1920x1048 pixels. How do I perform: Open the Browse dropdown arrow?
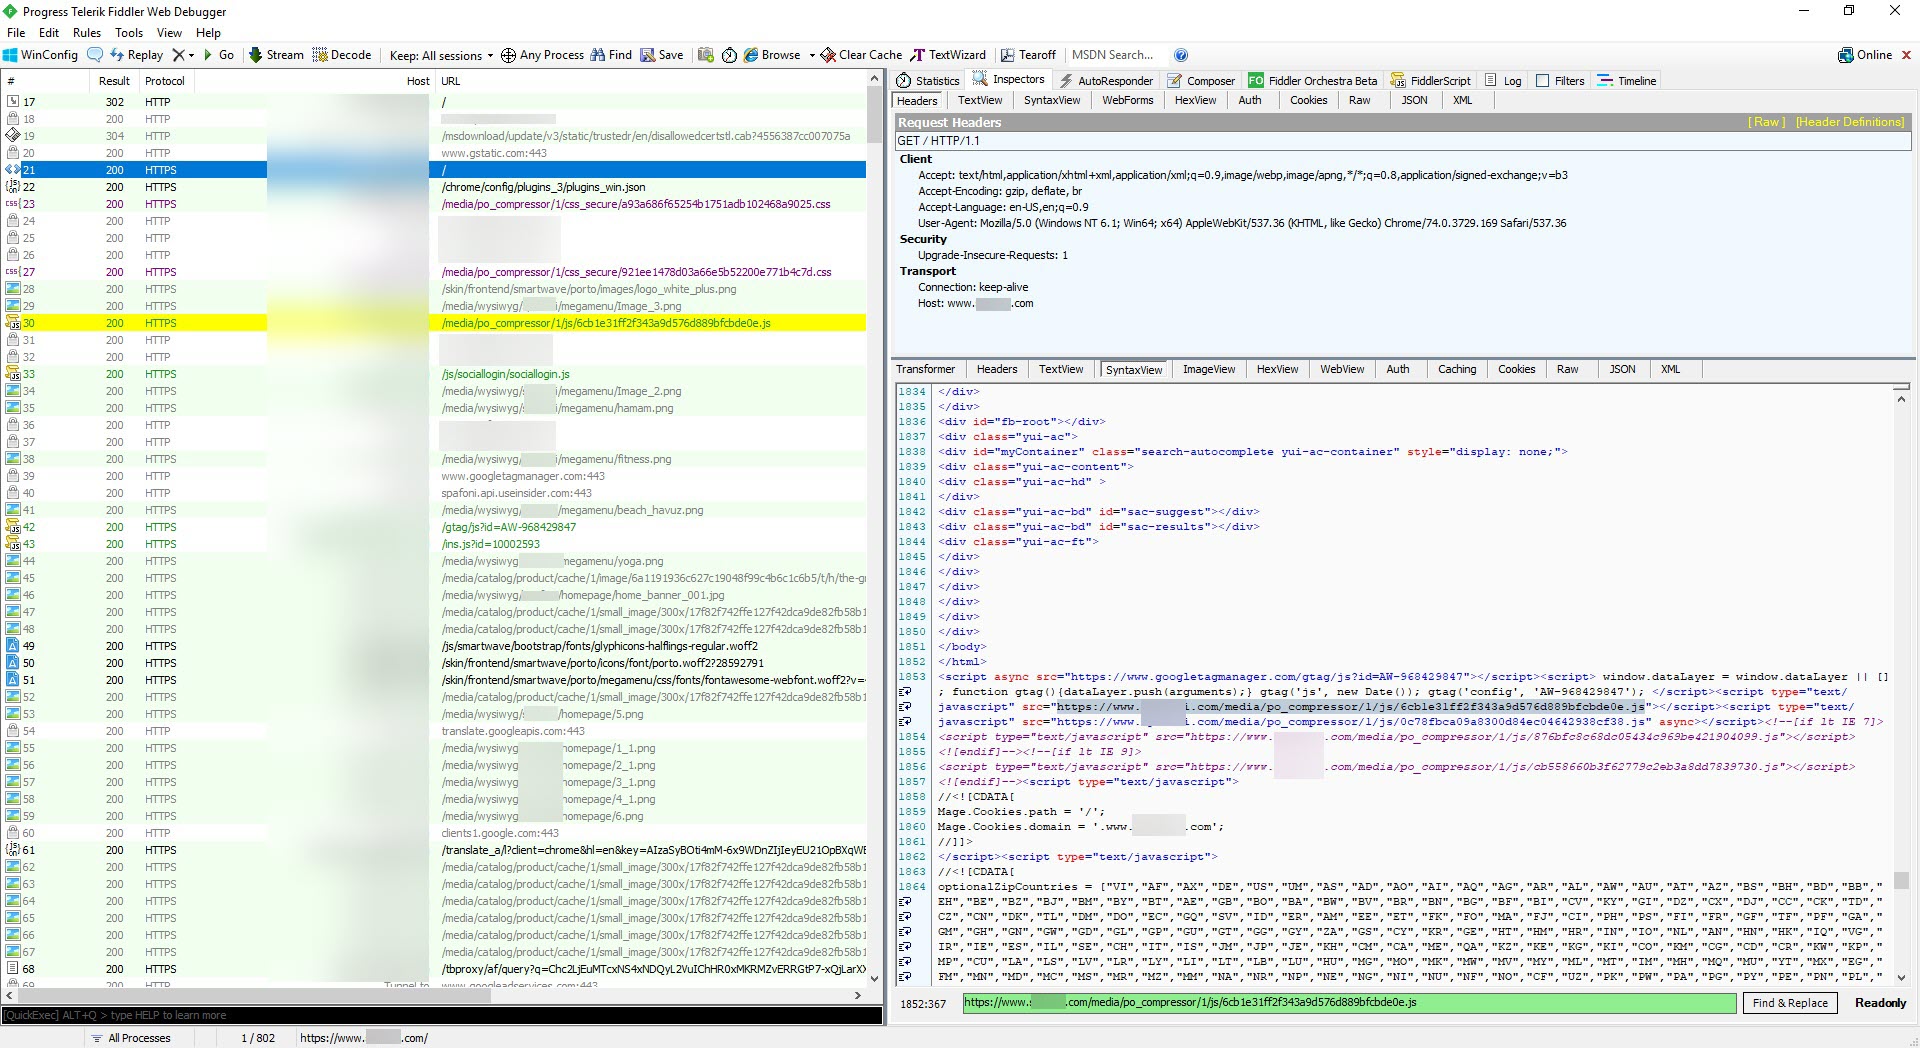pos(812,55)
